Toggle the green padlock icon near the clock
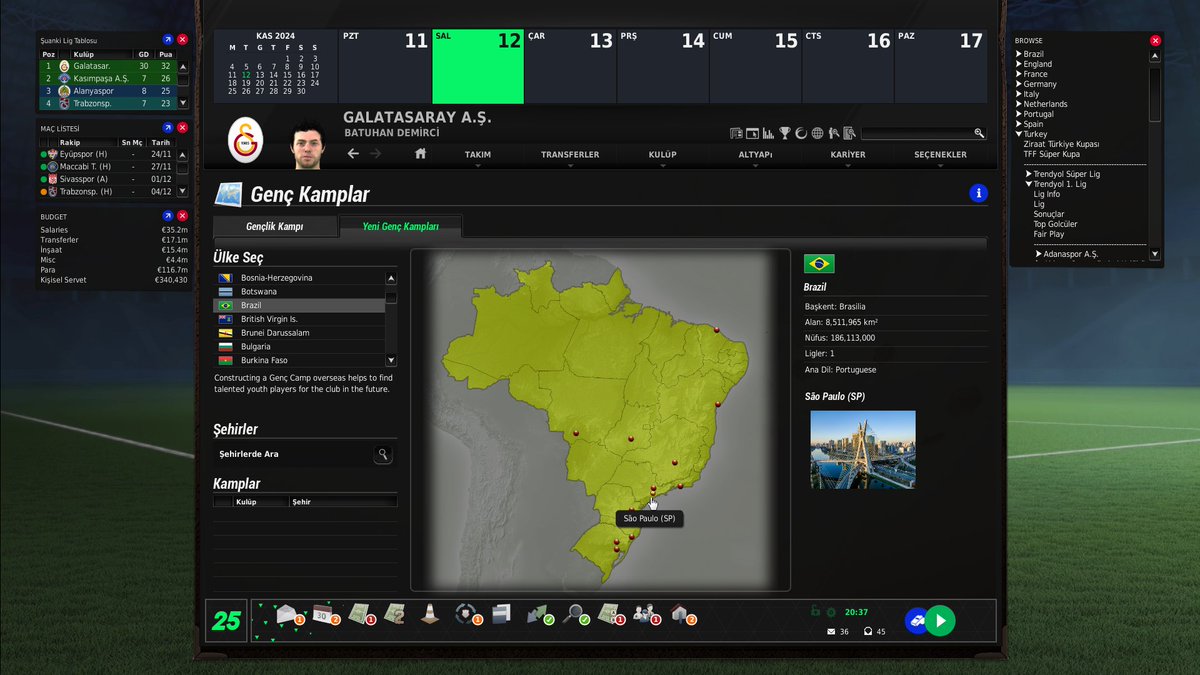The width and height of the screenshot is (1200, 675). pos(815,611)
